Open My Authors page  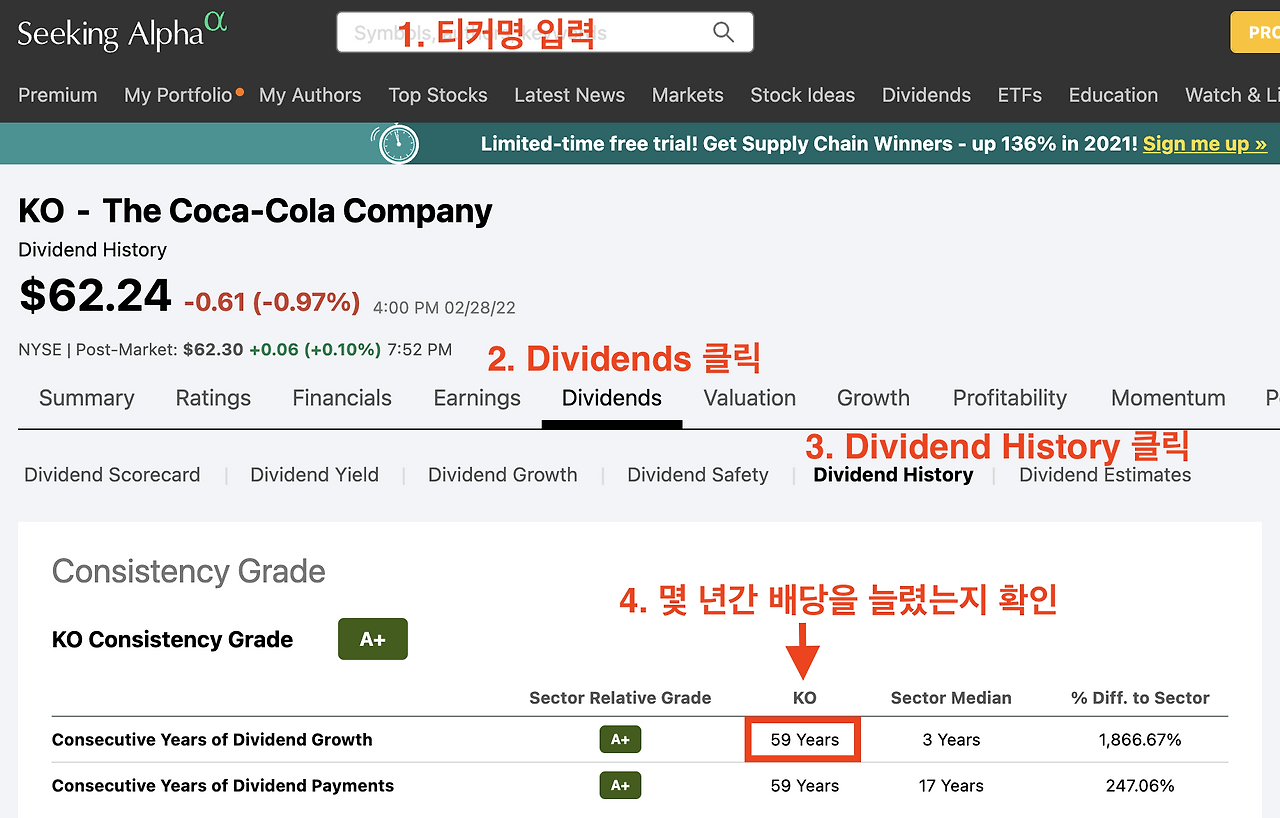pyautogui.click(x=310, y=95)
